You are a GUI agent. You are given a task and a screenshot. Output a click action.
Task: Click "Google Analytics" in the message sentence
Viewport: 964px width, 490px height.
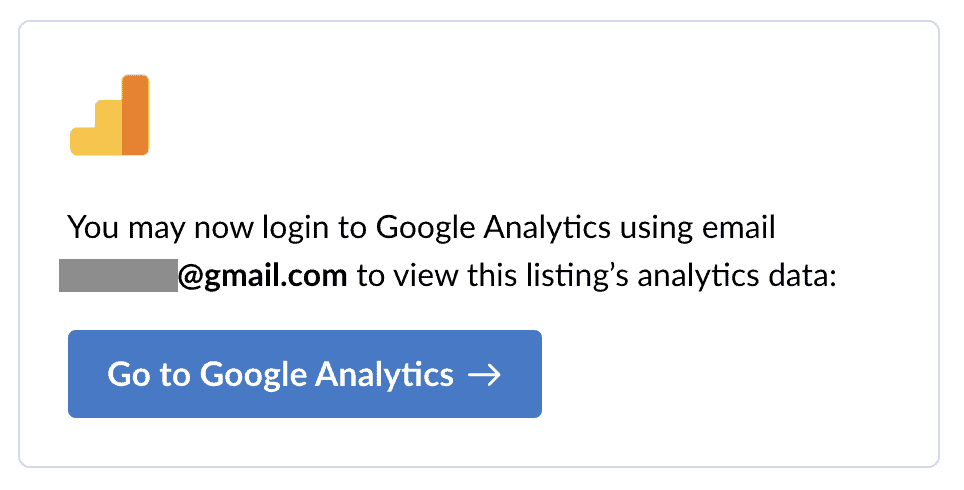pyautogui.click(x=493, y=228)
